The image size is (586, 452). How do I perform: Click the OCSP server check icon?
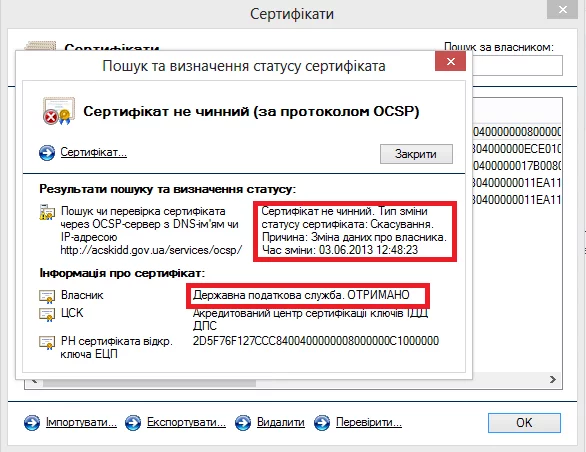pyautogui.click(x=47, y=212)
